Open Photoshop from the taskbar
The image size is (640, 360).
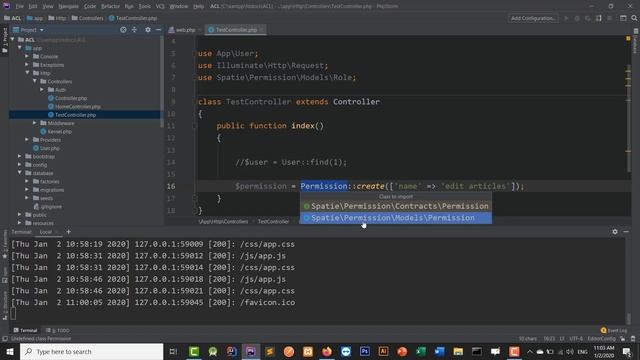coord(364,351)
